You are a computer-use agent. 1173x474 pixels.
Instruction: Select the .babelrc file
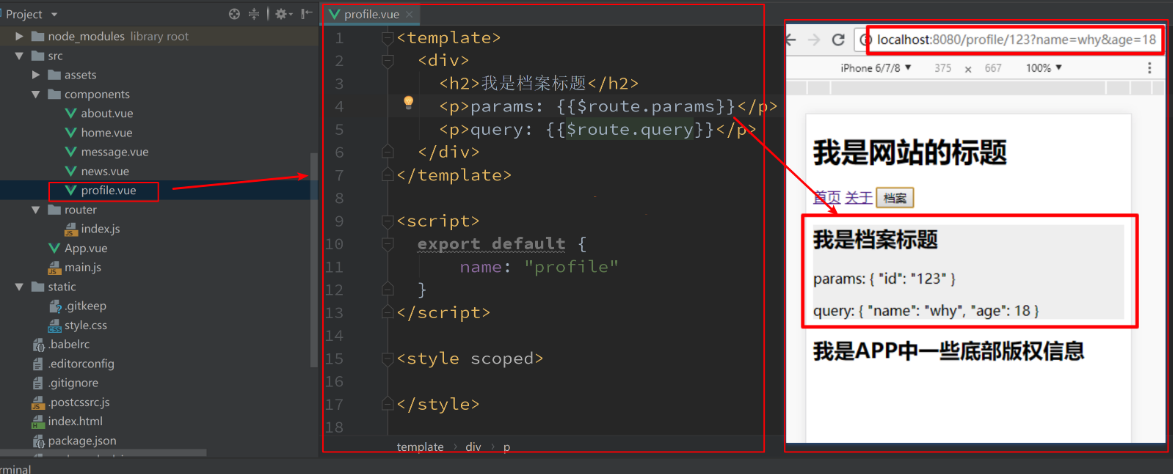pos(61,345)
